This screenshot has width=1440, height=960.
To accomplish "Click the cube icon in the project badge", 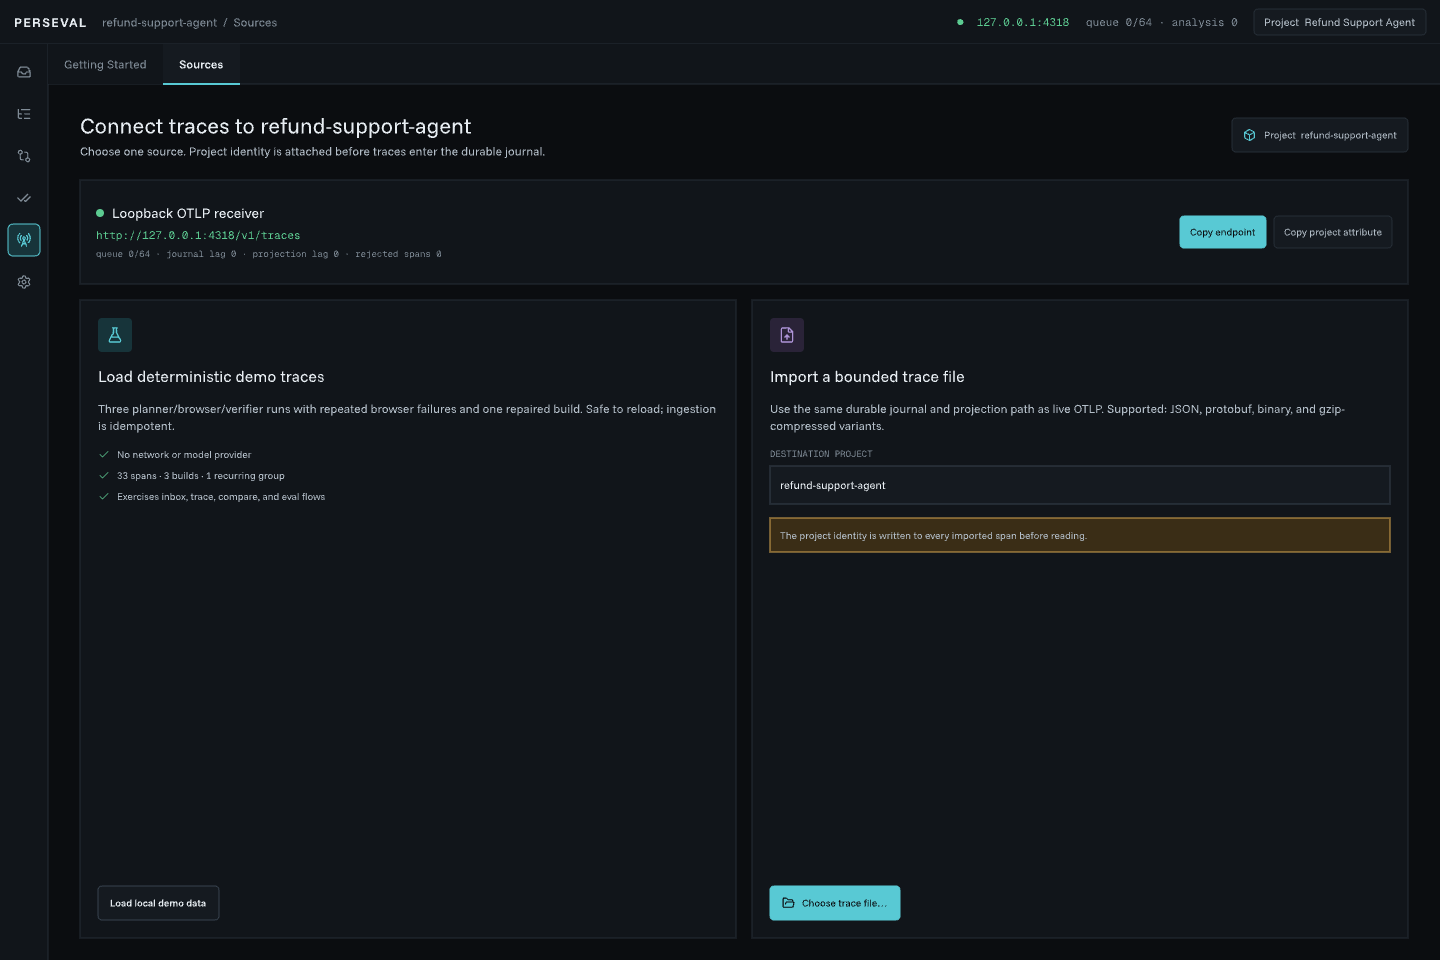I will tap(1249, 135).
